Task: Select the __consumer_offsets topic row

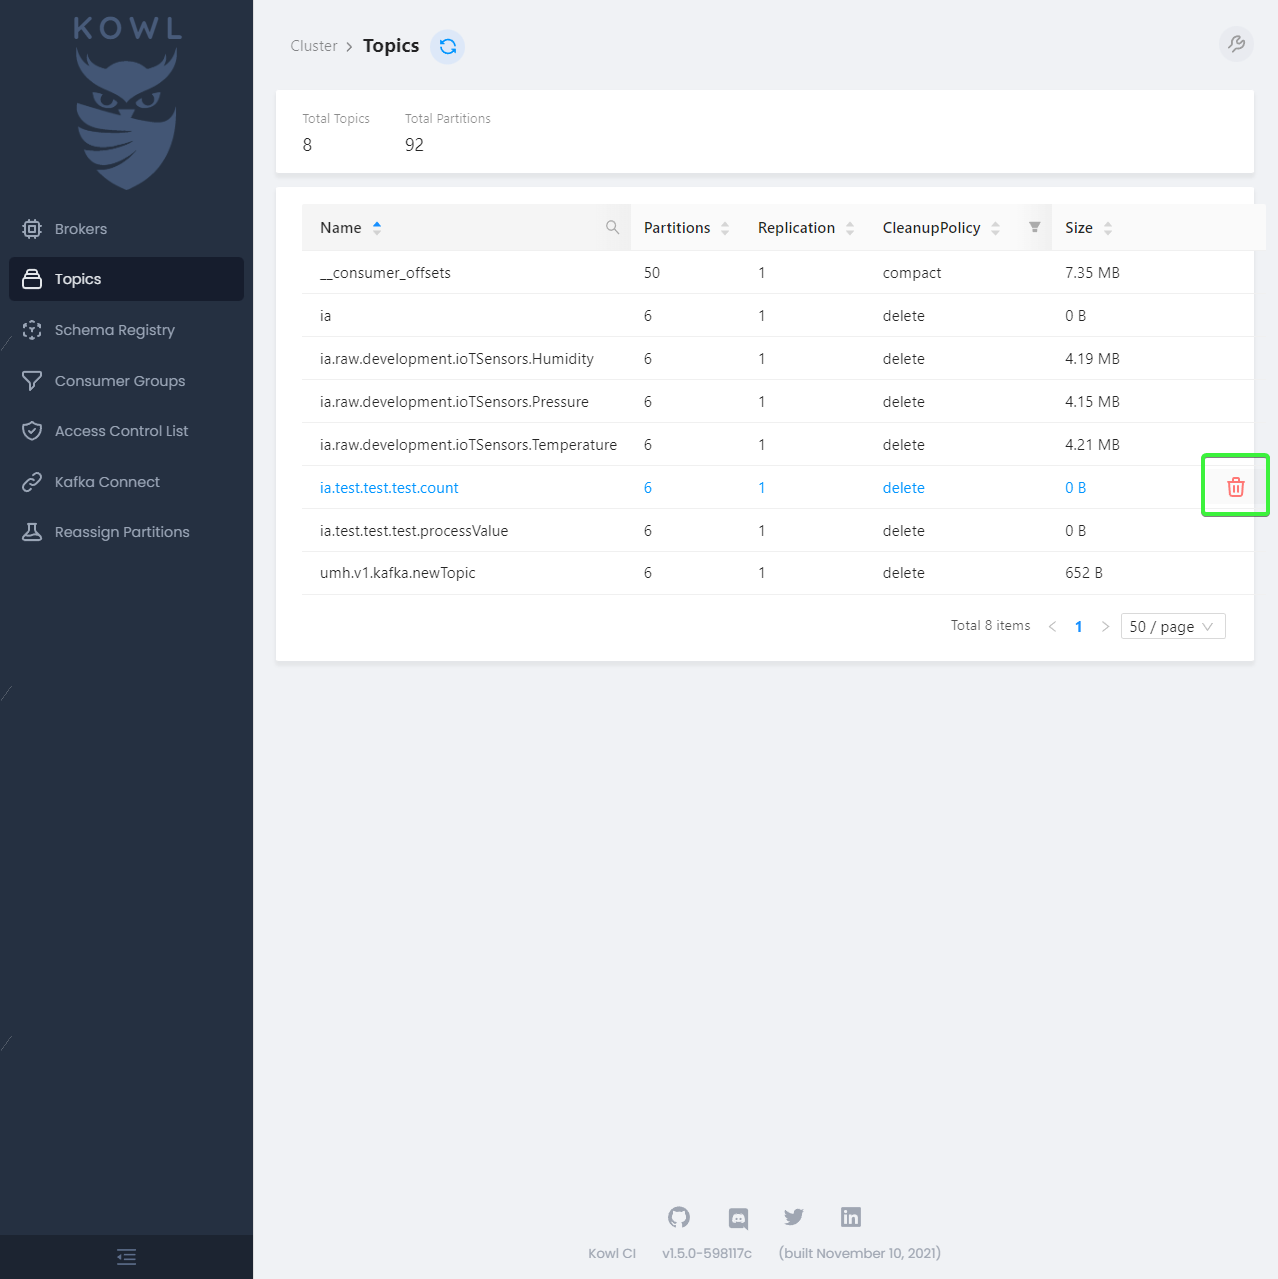Action: (385, 273)
